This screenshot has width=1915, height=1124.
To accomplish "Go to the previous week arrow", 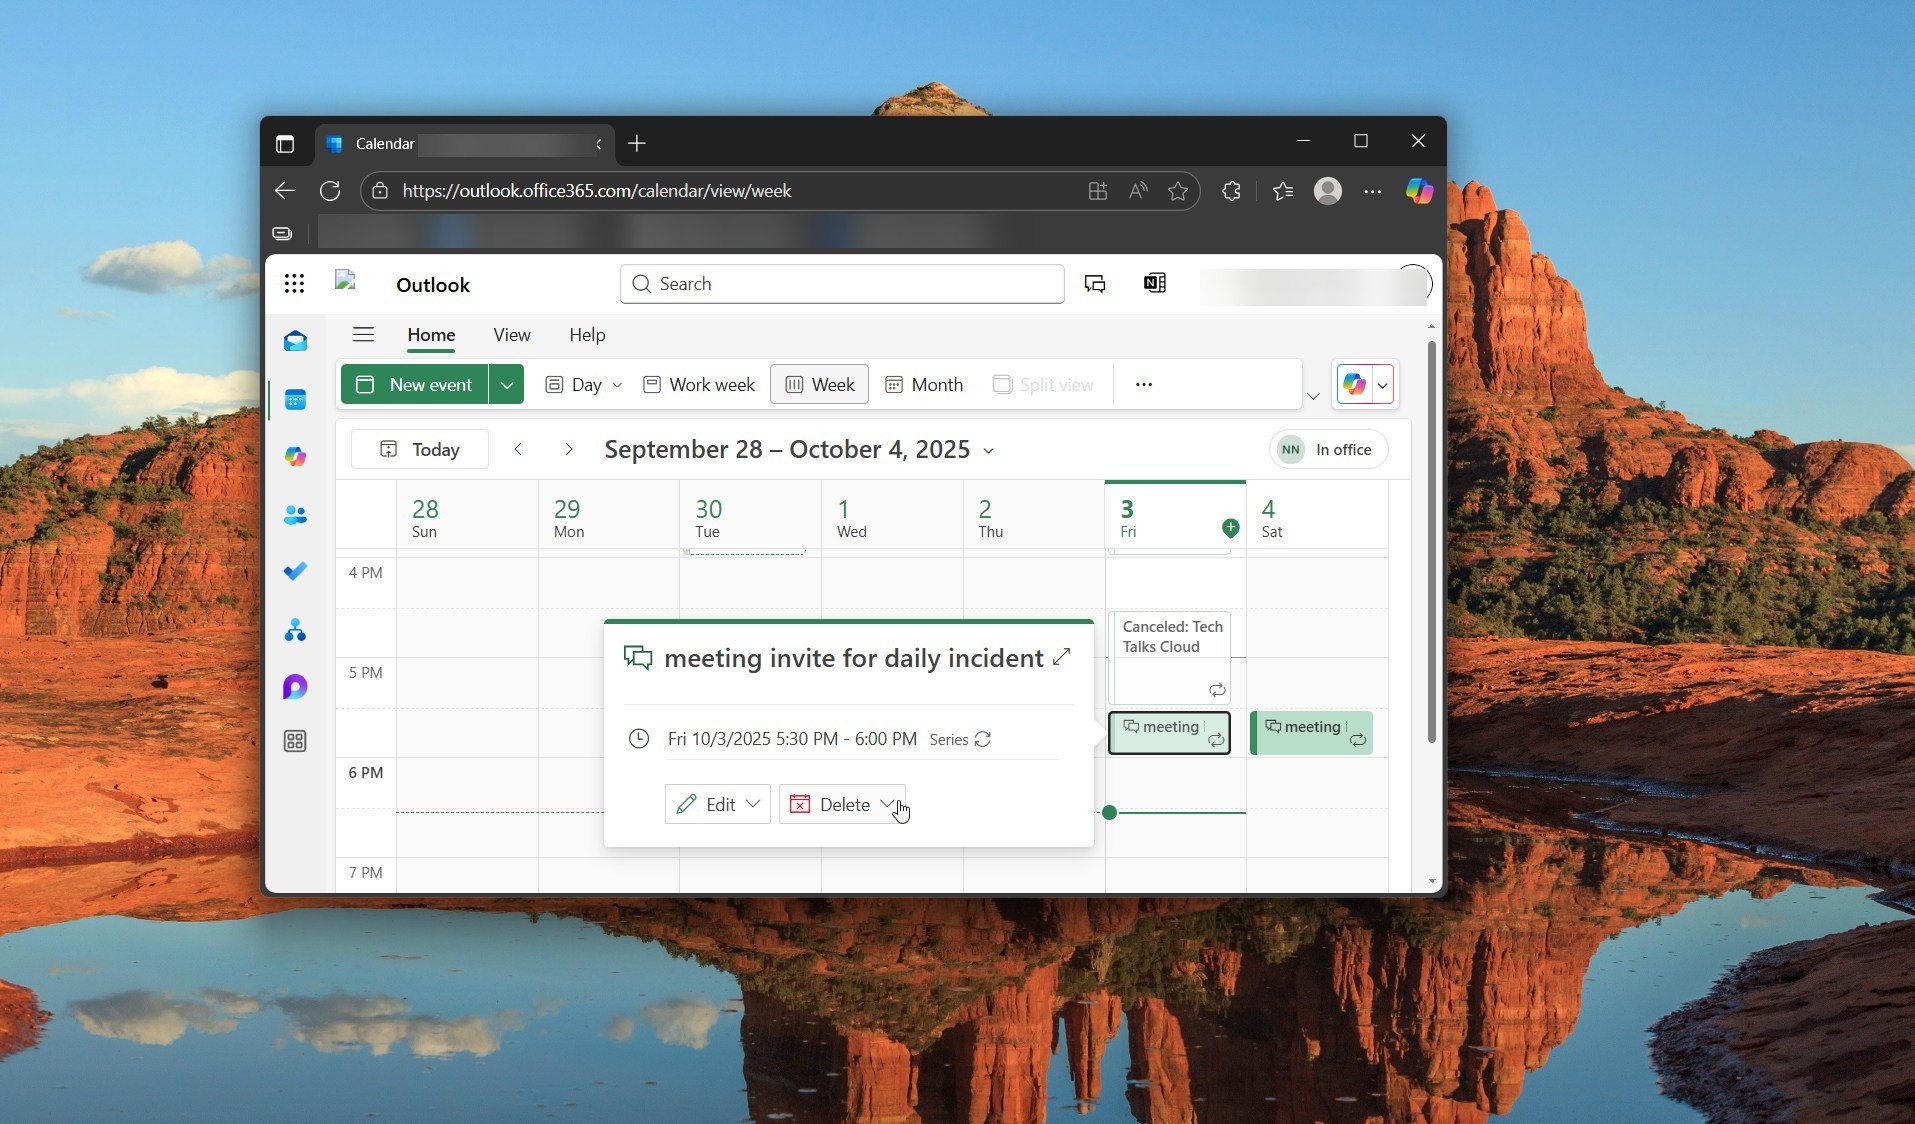I will (x=518, y=450).
